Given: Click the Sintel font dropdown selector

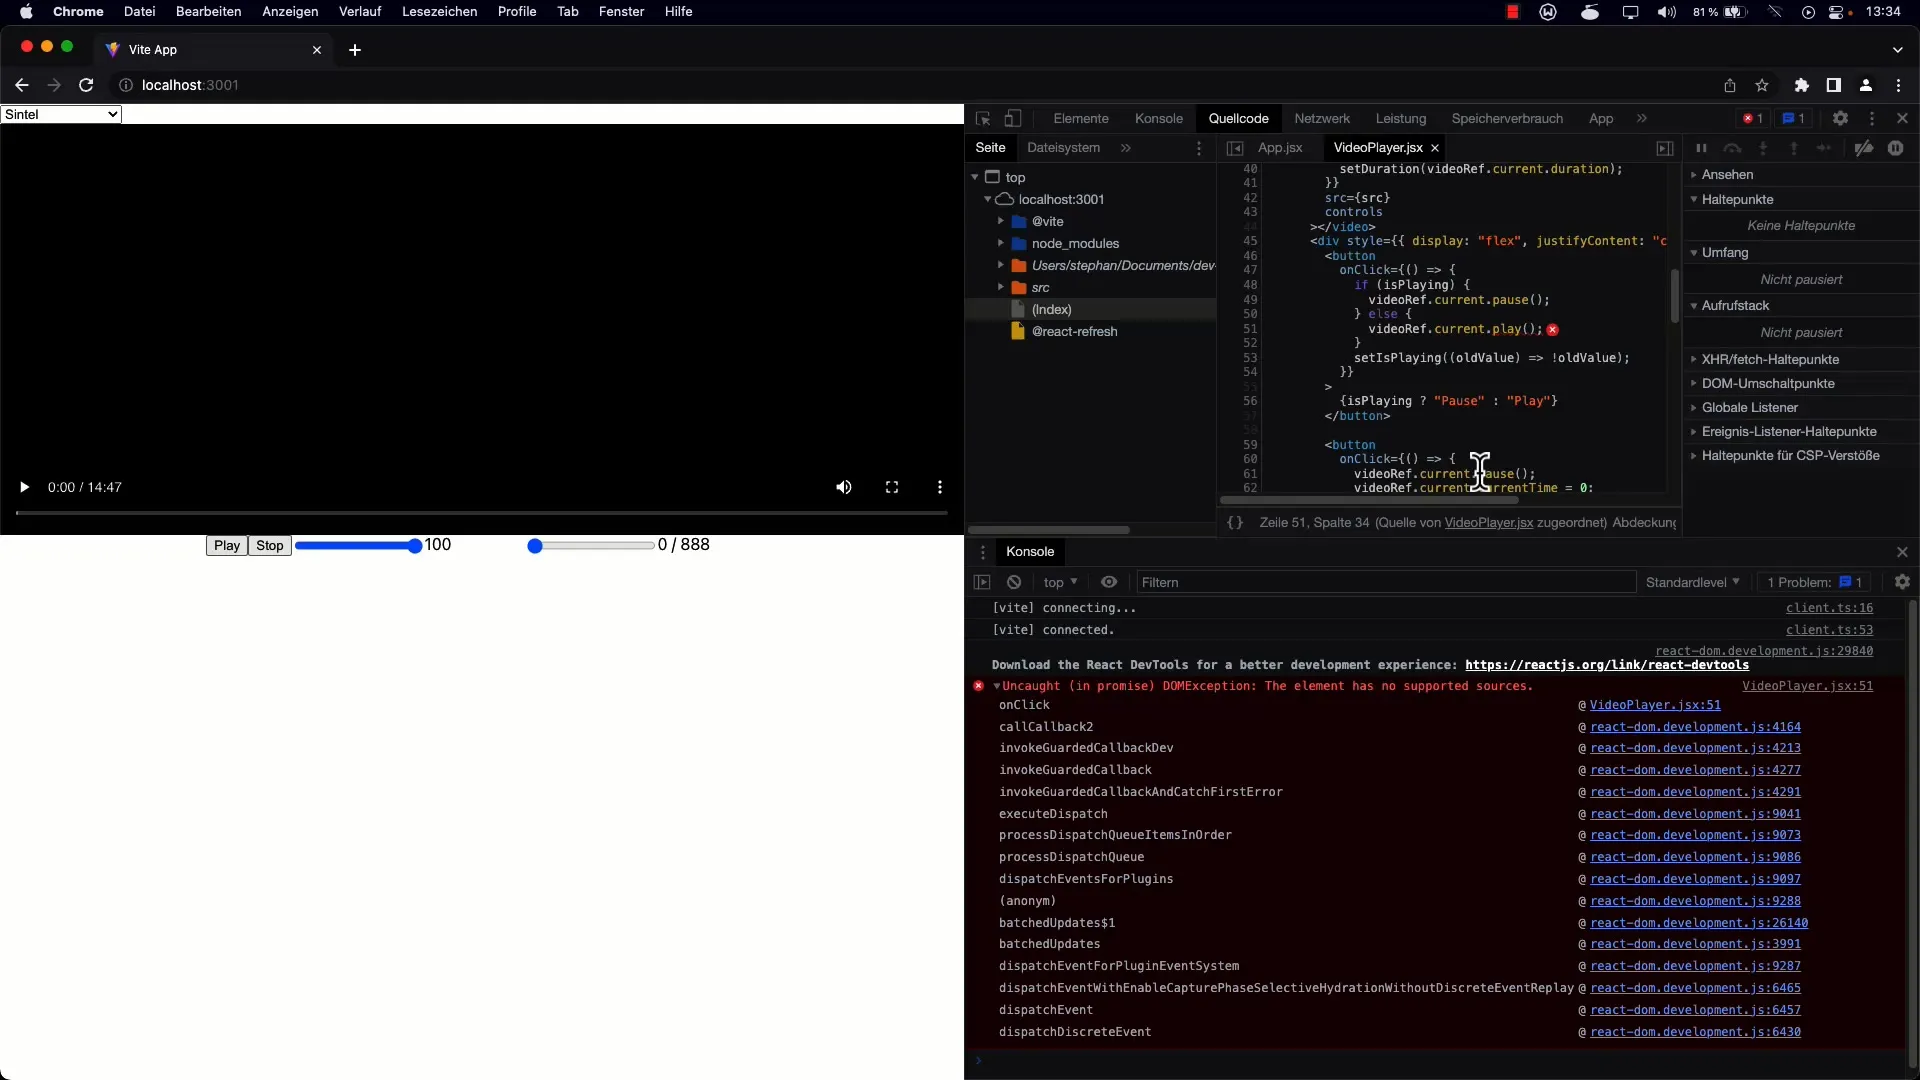Looking at the screenshot, I should [62, 113].
